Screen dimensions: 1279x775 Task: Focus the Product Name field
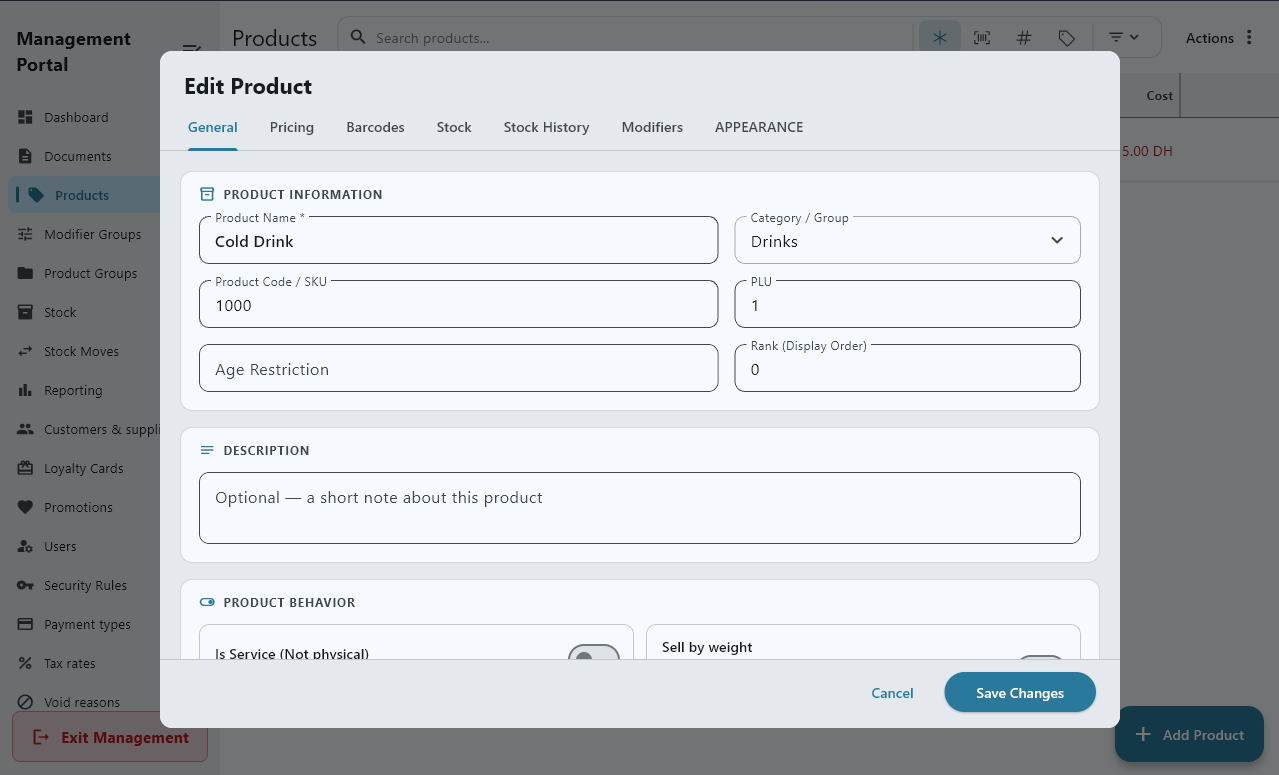click(458, 240)
